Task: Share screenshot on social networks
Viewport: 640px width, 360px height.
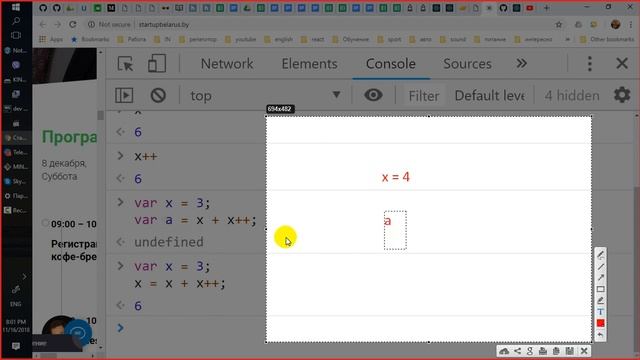Action: coord(518,351)
